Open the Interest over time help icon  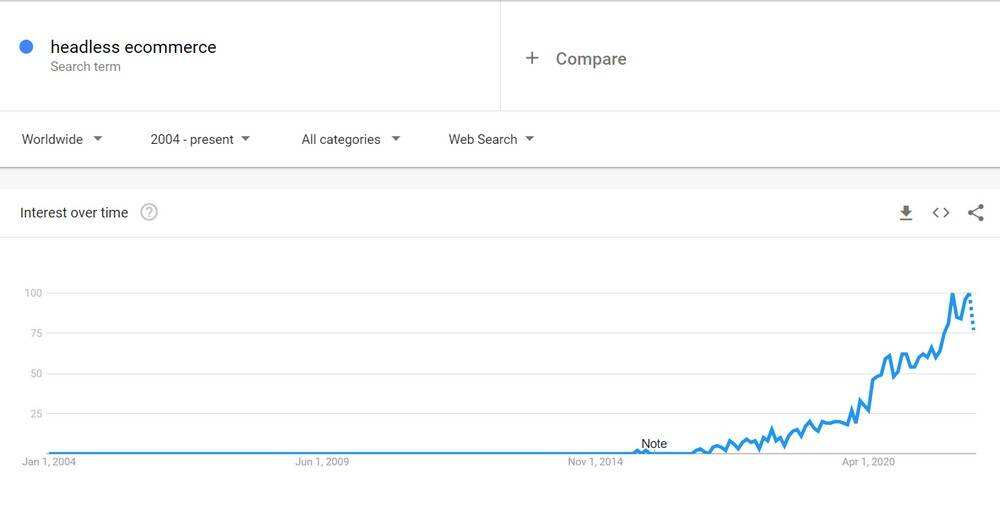[x=149, y=212]
